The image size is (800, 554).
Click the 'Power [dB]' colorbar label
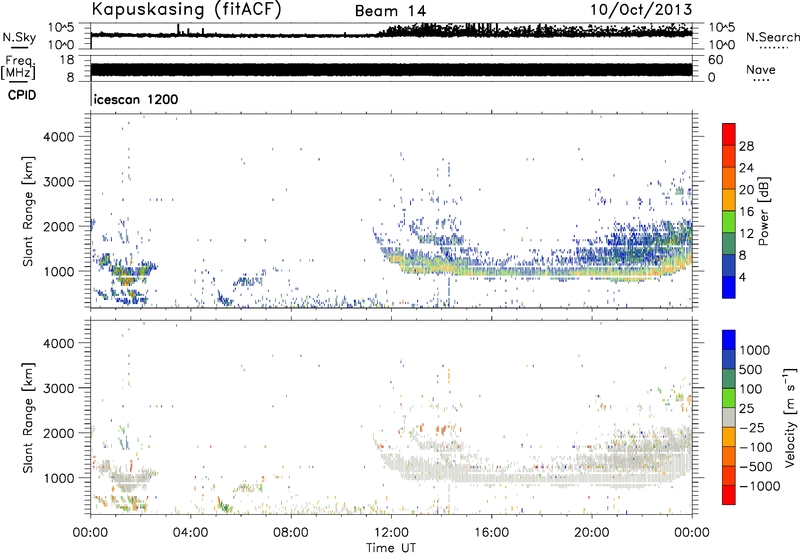point(763,211)
